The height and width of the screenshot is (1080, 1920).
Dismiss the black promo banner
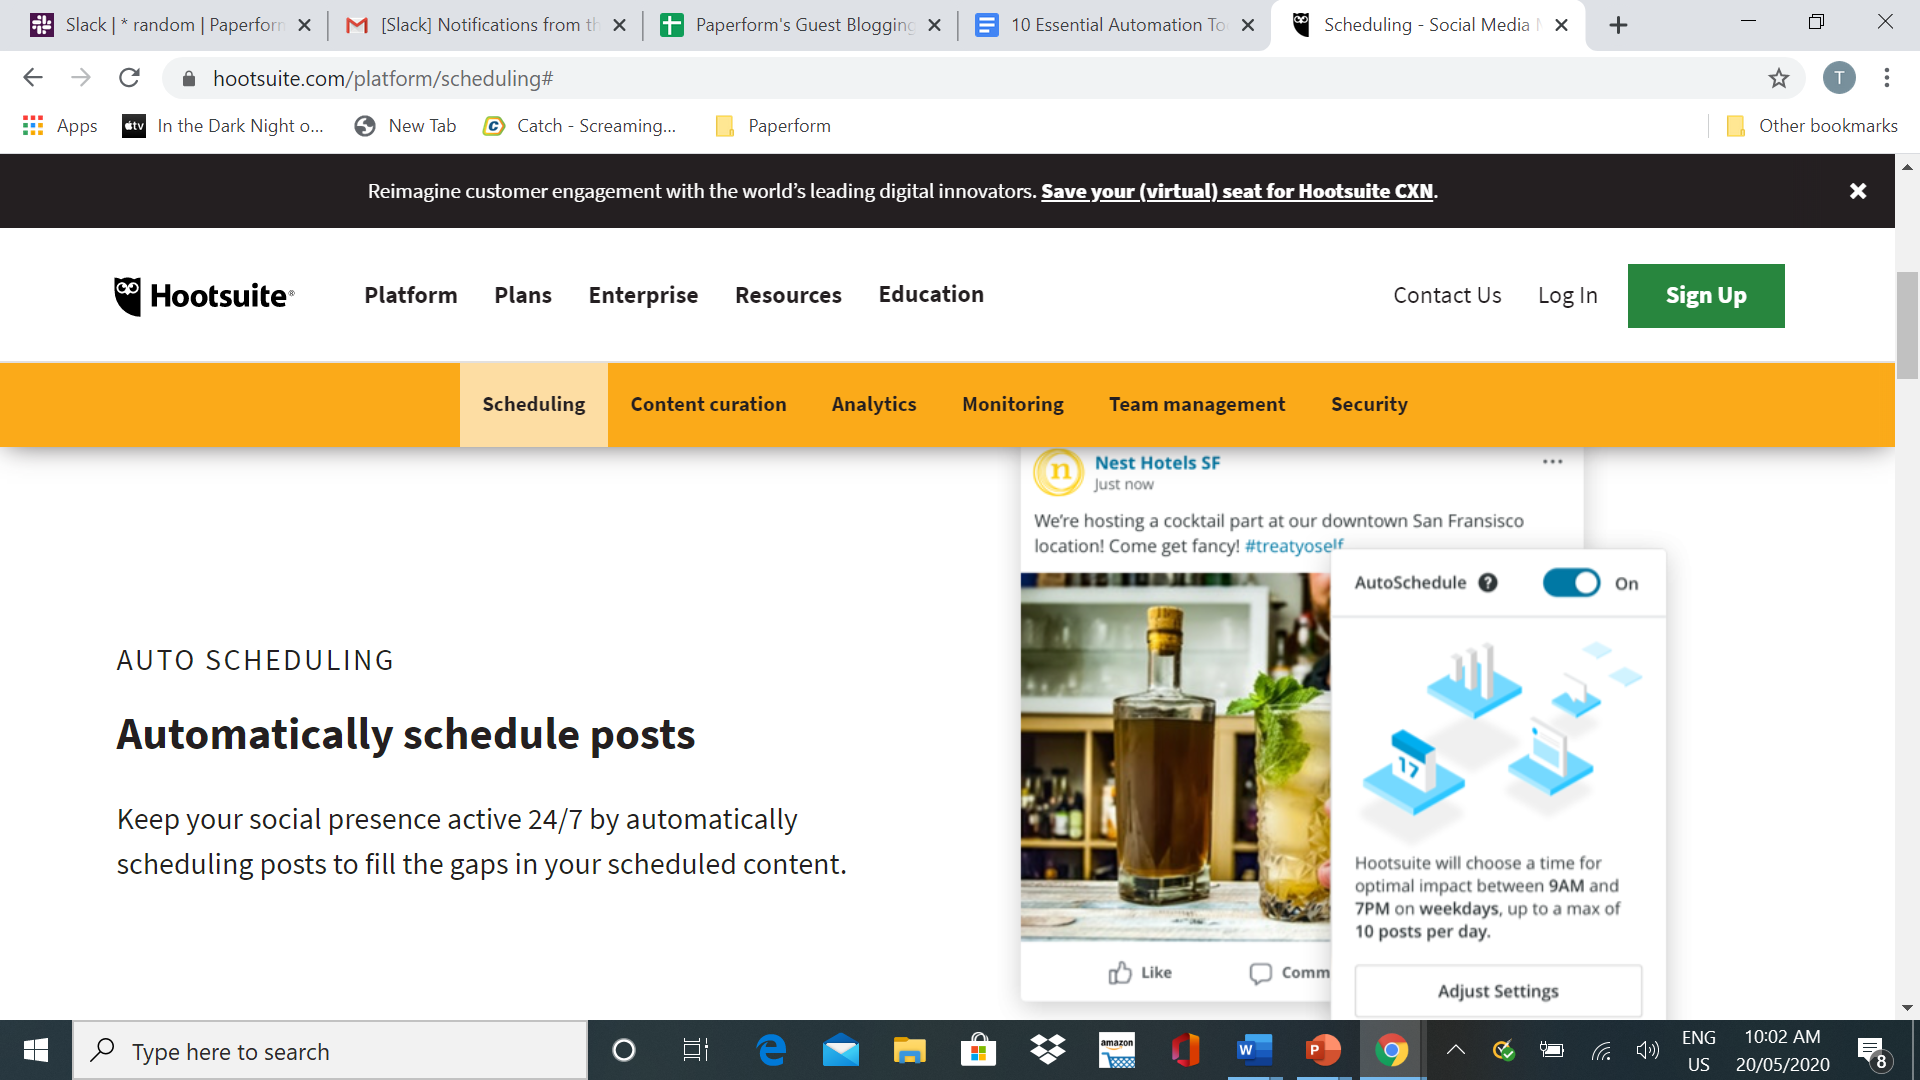pyautogui.click(x=1857, y=191)
